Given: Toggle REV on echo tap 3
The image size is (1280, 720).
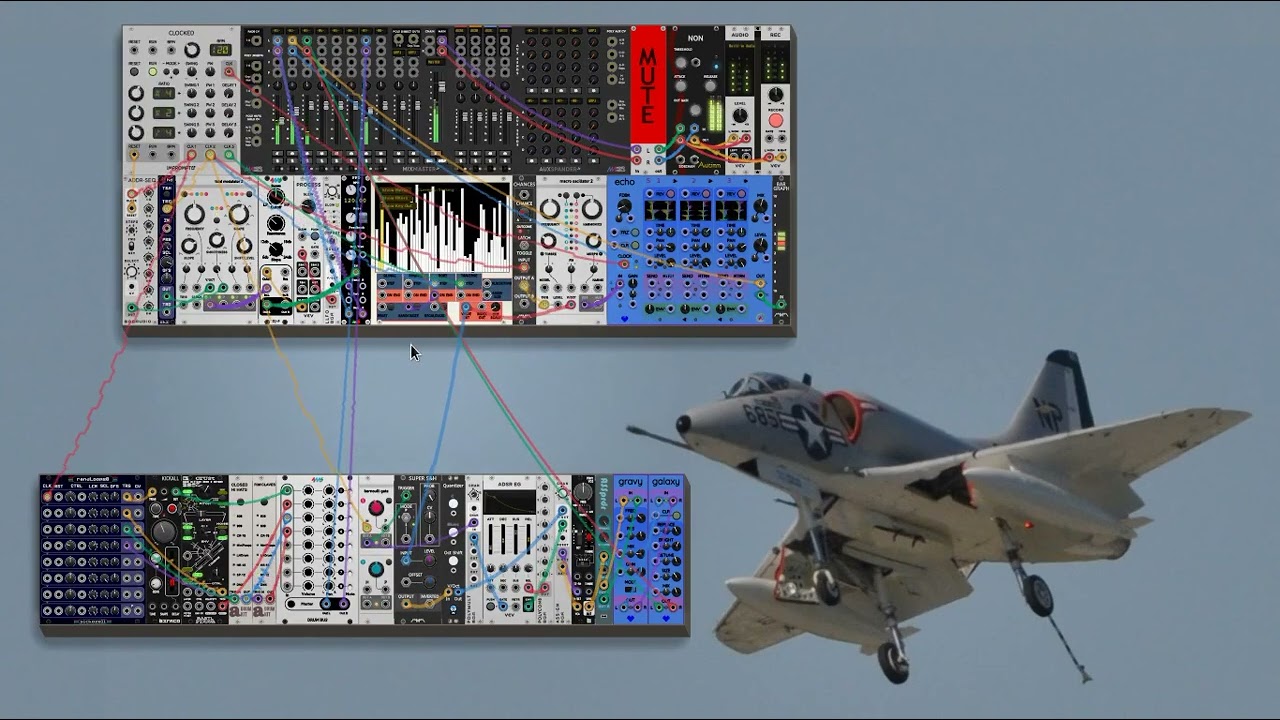Looking at the screenshot, I should pos(741,194).
